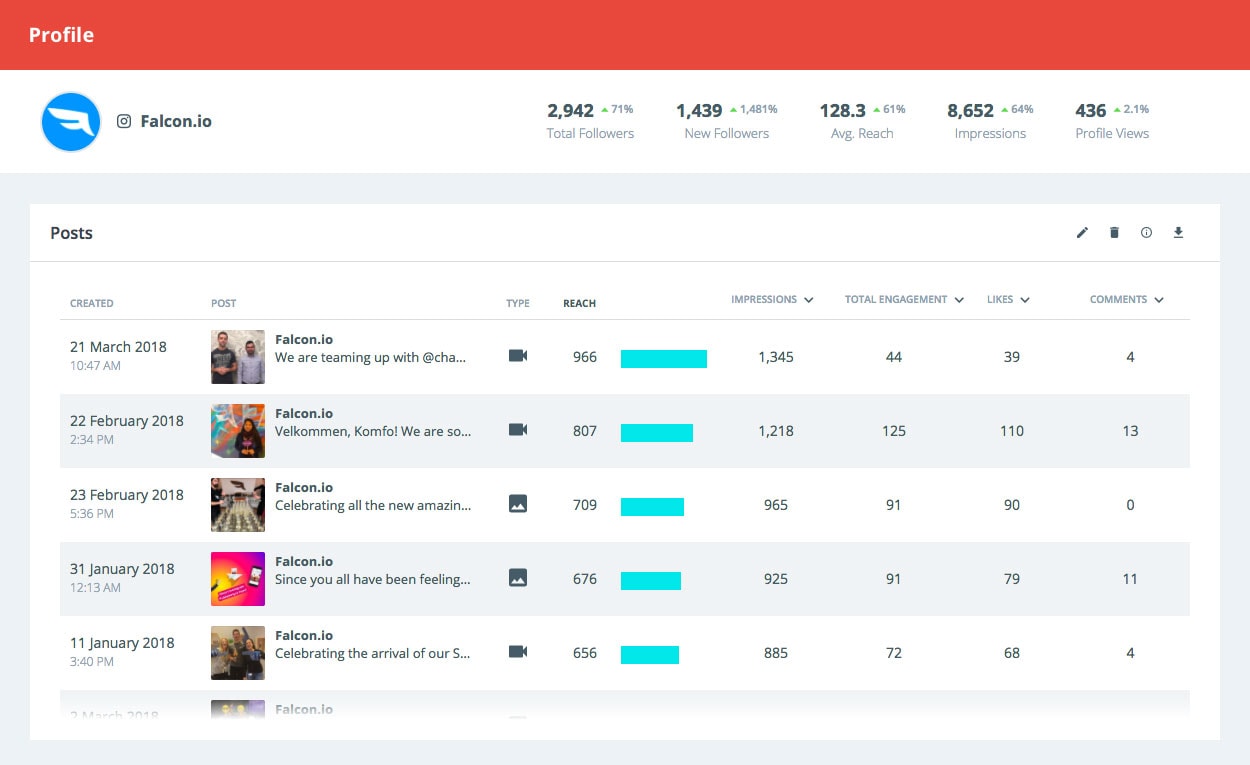Image resolution: width=1250 pixels, height=765 pixels.
Task: Click the Created column header
Action: point(92,303)
